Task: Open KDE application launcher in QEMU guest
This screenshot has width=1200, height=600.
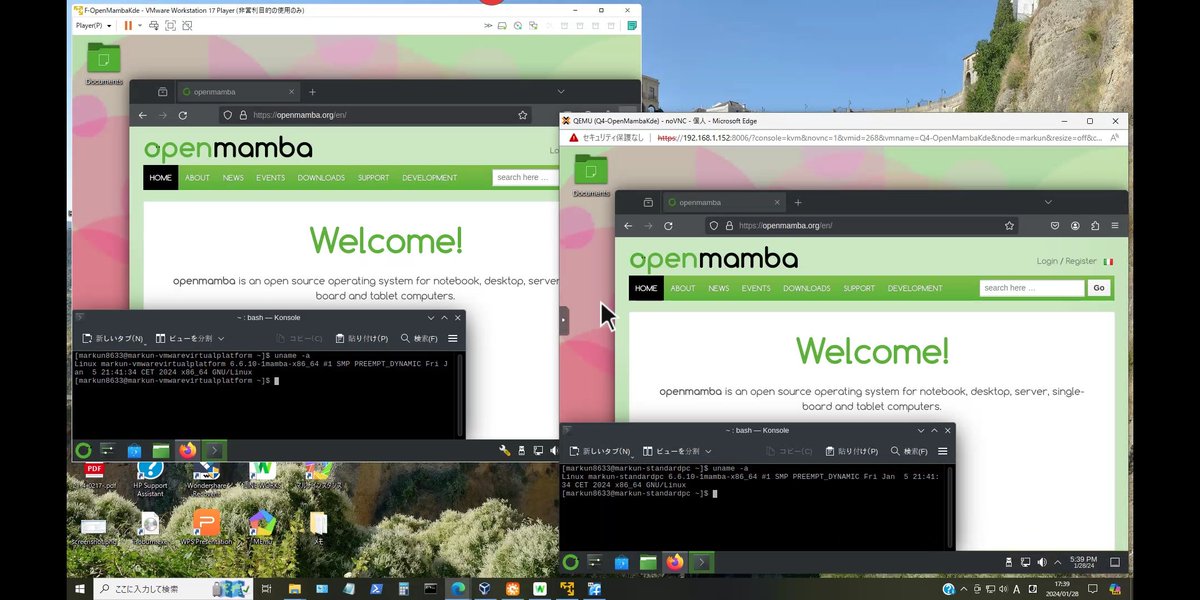Action: 571,562
